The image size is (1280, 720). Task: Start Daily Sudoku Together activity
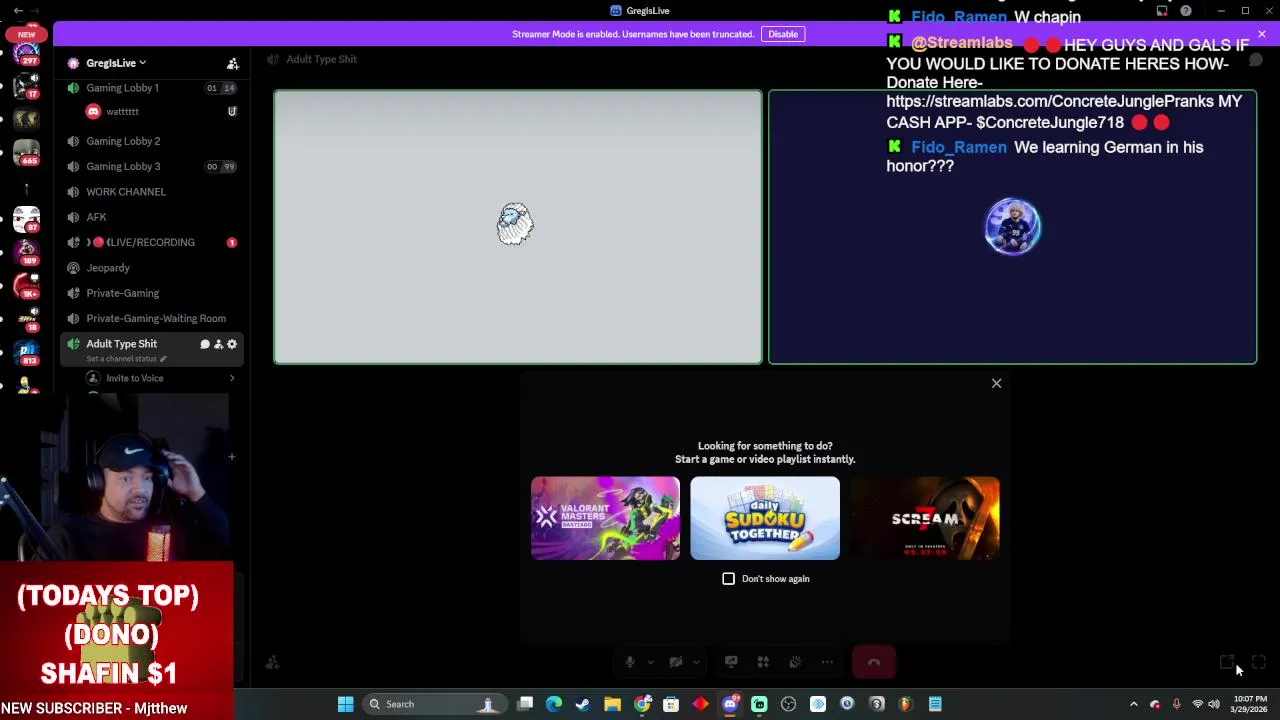tap(765, 518)
